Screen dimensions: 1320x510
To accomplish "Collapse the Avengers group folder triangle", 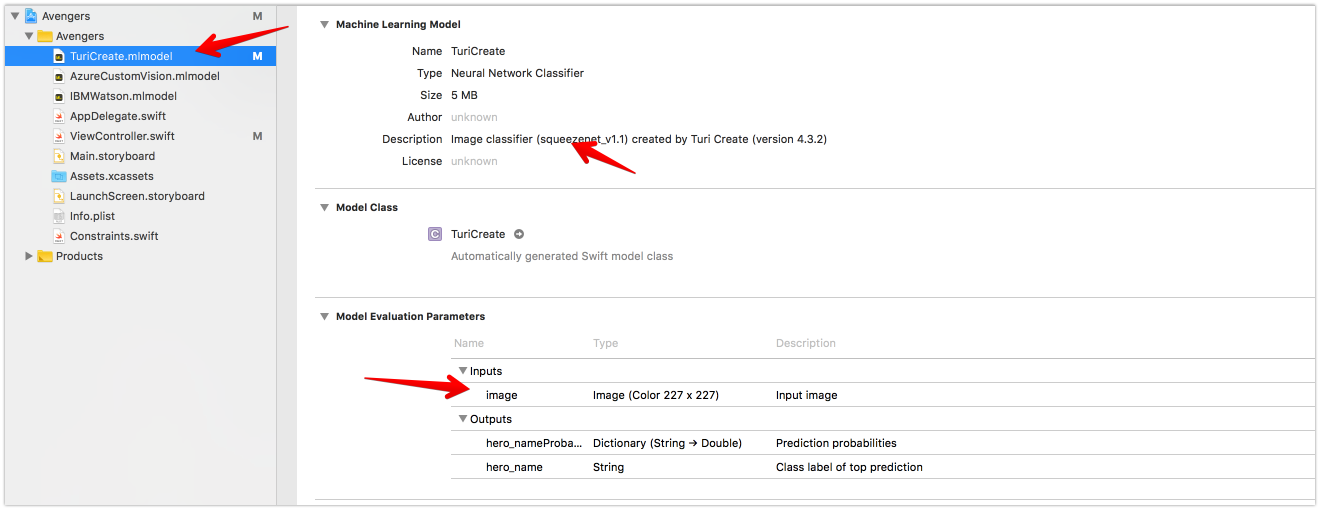I will 29,36.
